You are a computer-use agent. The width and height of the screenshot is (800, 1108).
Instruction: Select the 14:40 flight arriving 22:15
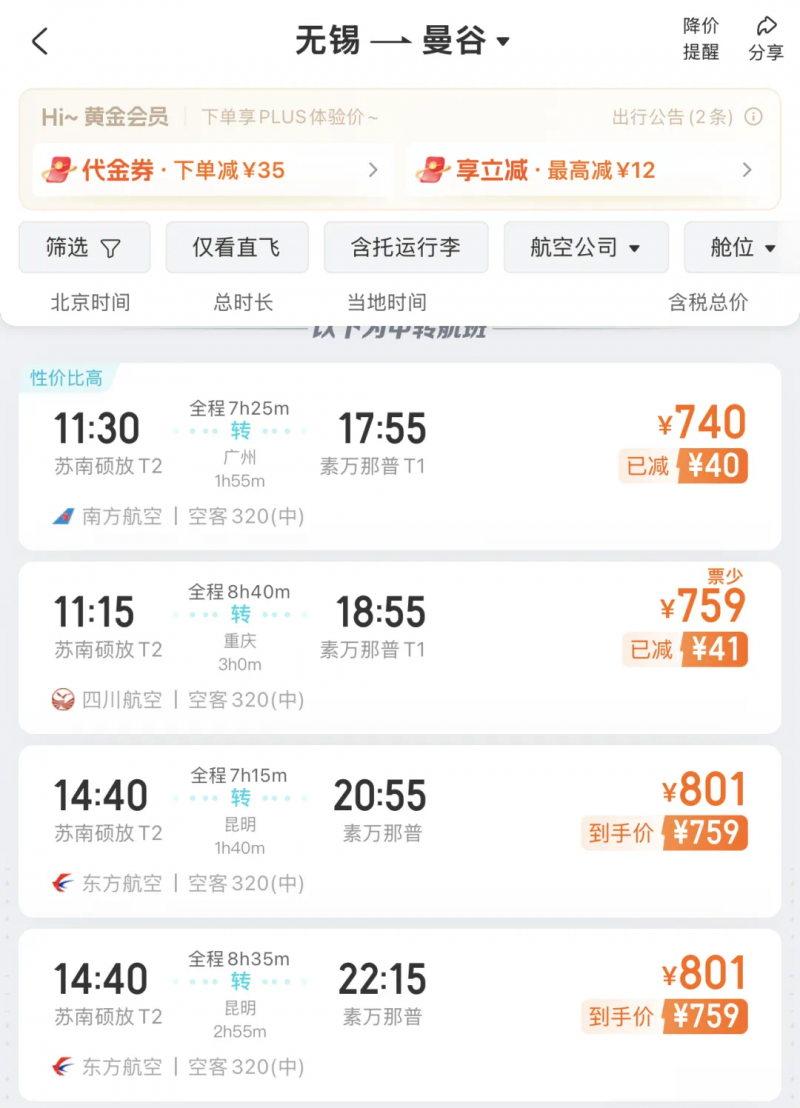(x=399, y=1015)
